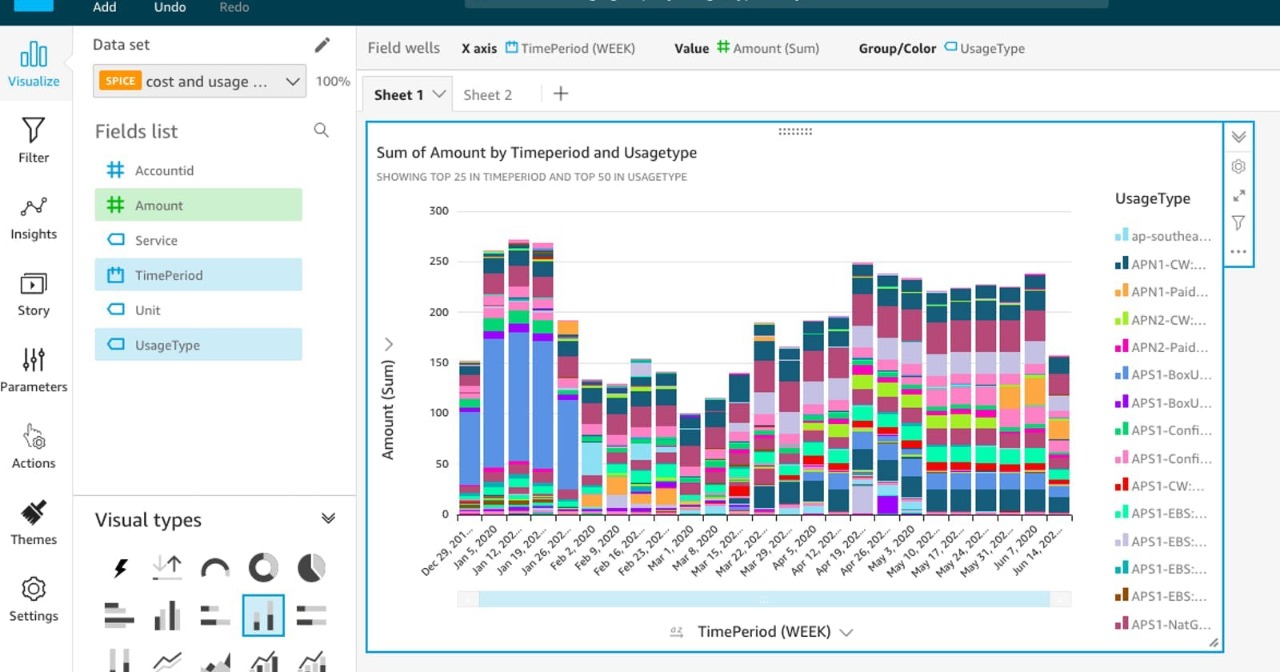Select the Amount field
Viewport: 1280px width, 672px height.
click(198, 206)
